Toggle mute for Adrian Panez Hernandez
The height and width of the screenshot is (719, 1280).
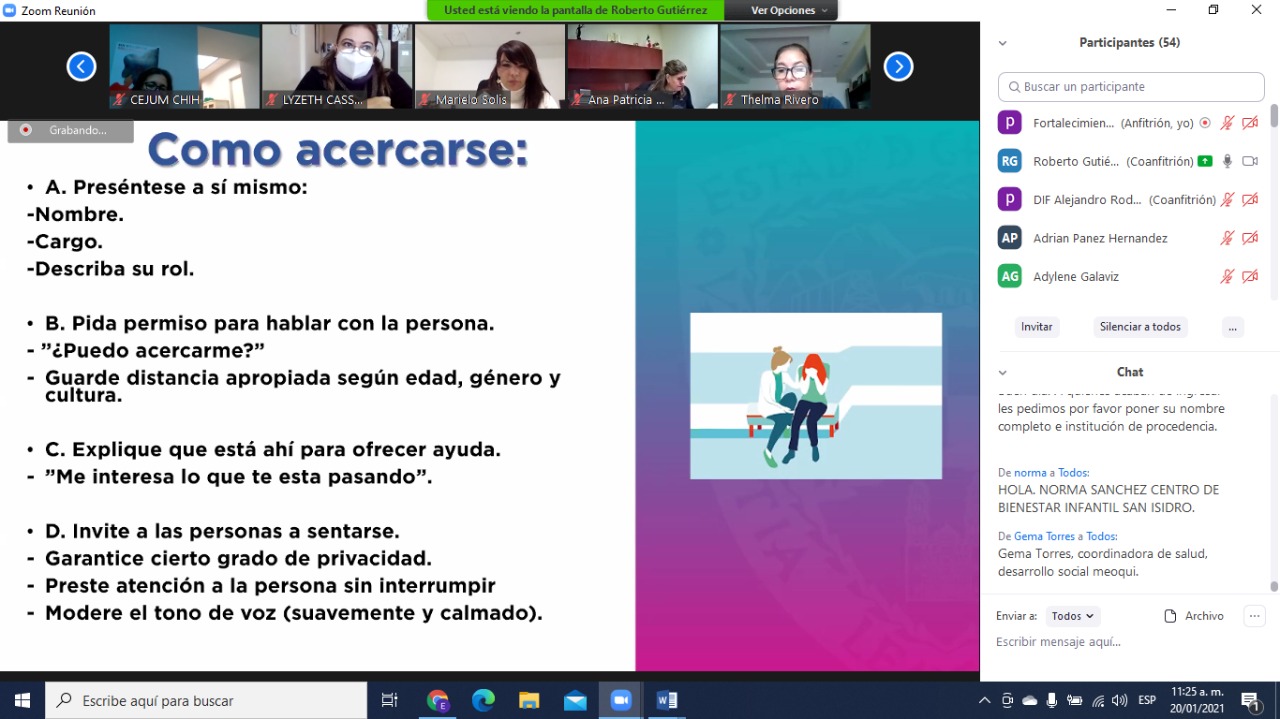1227,238
